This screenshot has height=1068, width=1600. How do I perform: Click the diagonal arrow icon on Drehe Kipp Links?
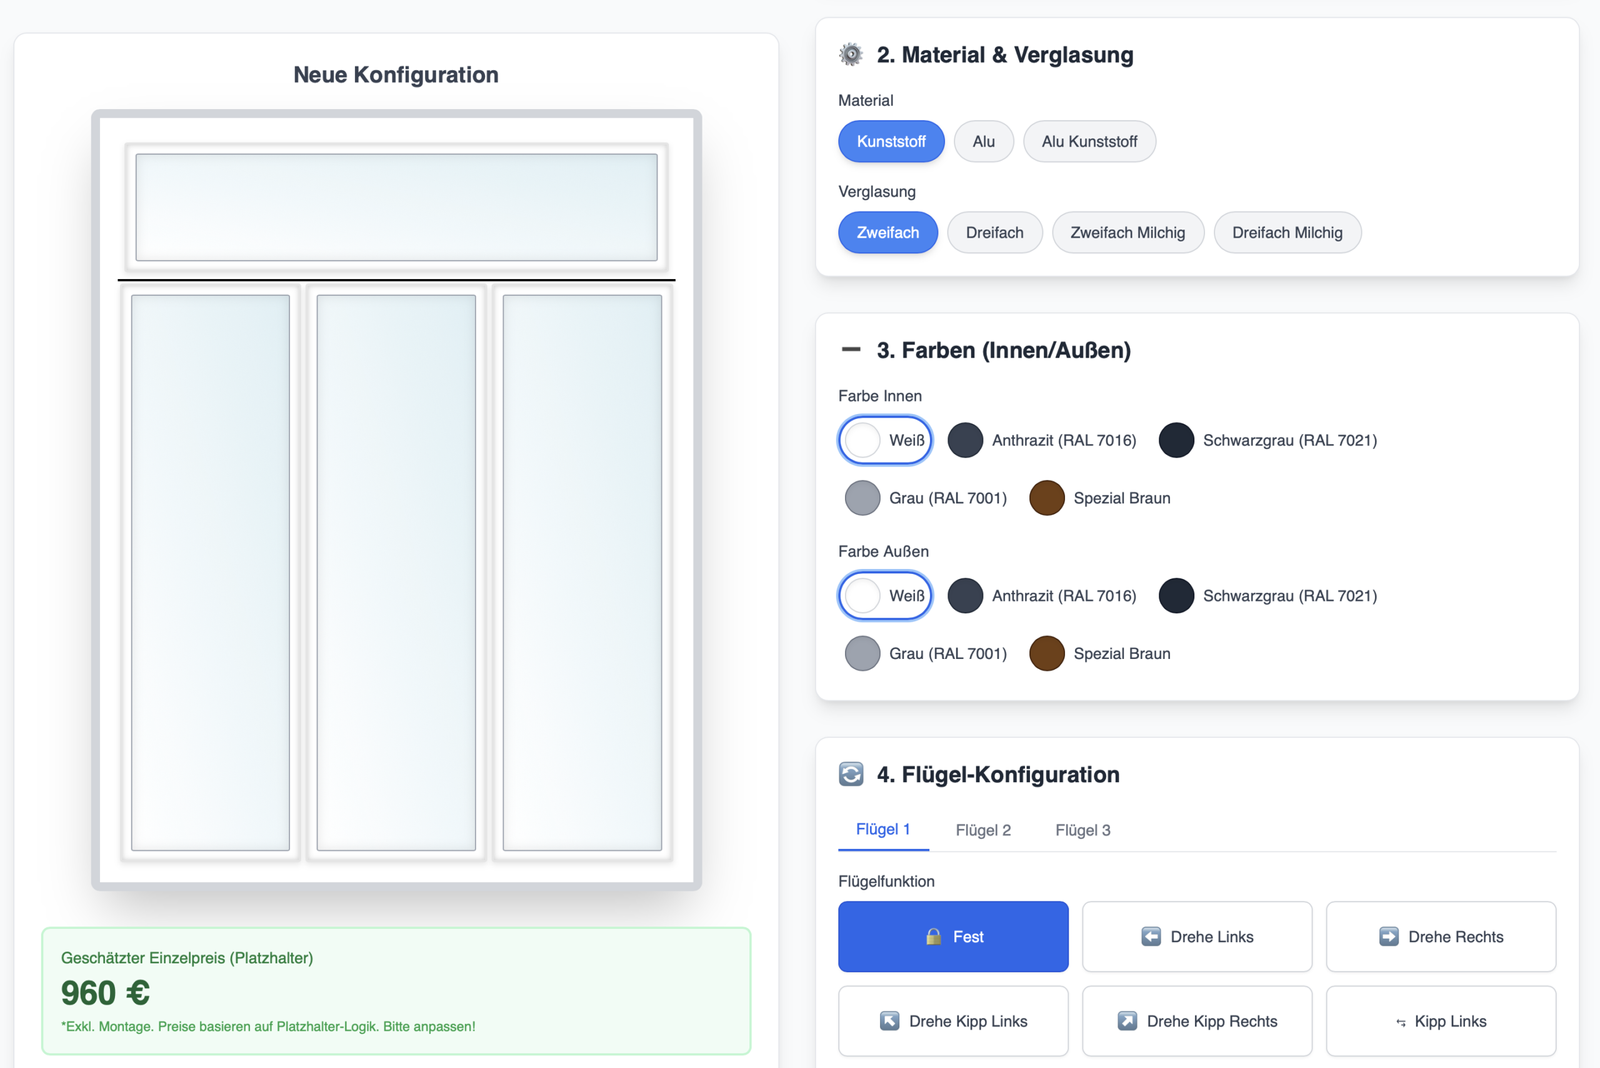889,1021
